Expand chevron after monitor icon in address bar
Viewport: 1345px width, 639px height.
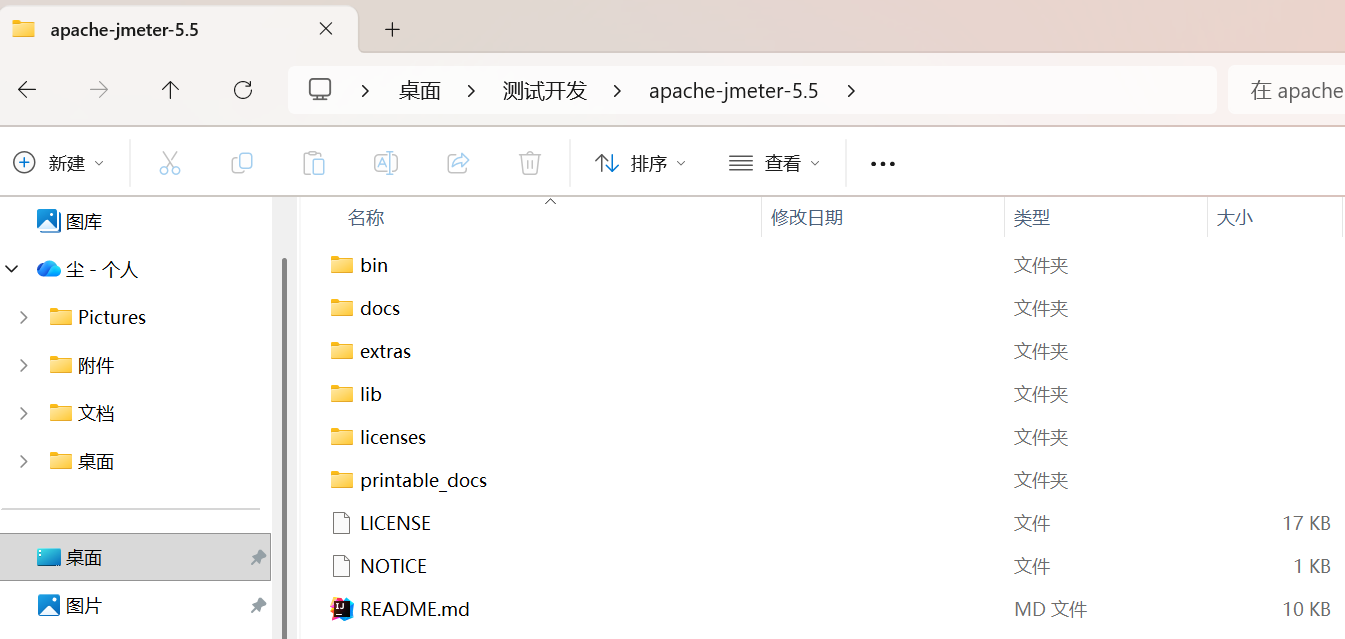(366, 91)
